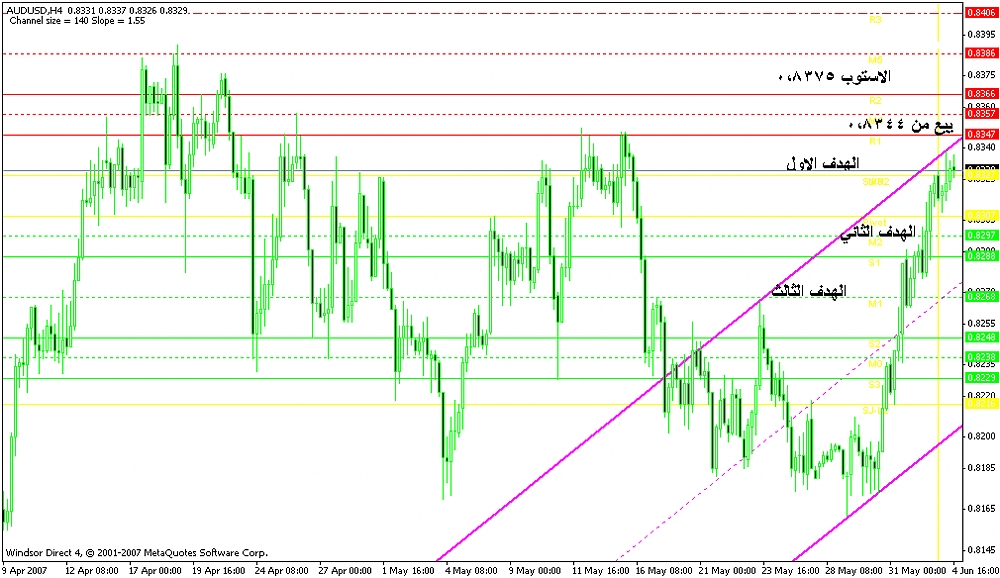Click the 0.8185 price scale value
Screen dimensions: 1000x578
982,467
